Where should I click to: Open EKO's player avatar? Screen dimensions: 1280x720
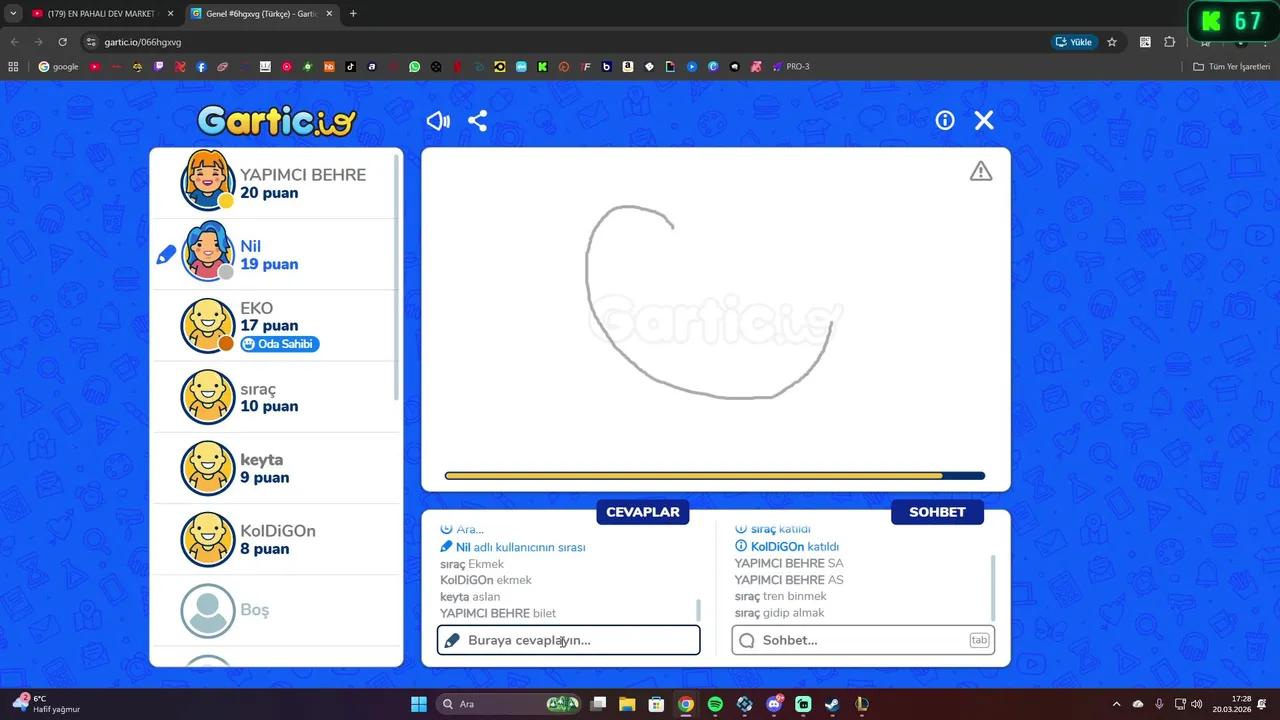coord(208,326)
